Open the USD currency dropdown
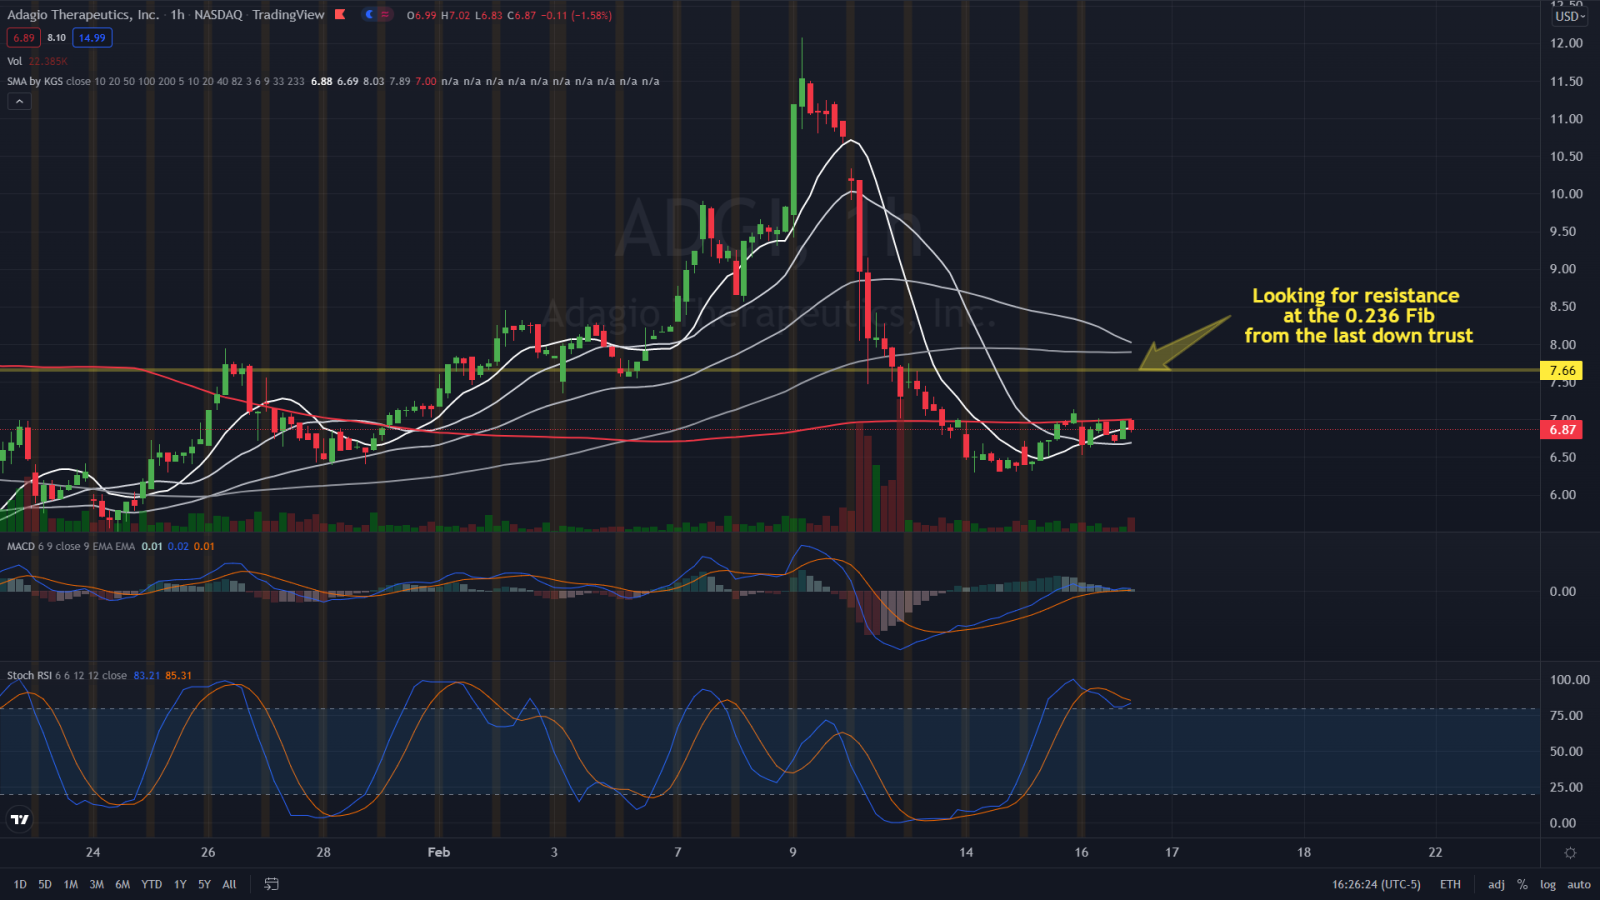Image resolution: width=1600 pixels, height=900 pixels. pyautogui.click(x=1568, y=16)
